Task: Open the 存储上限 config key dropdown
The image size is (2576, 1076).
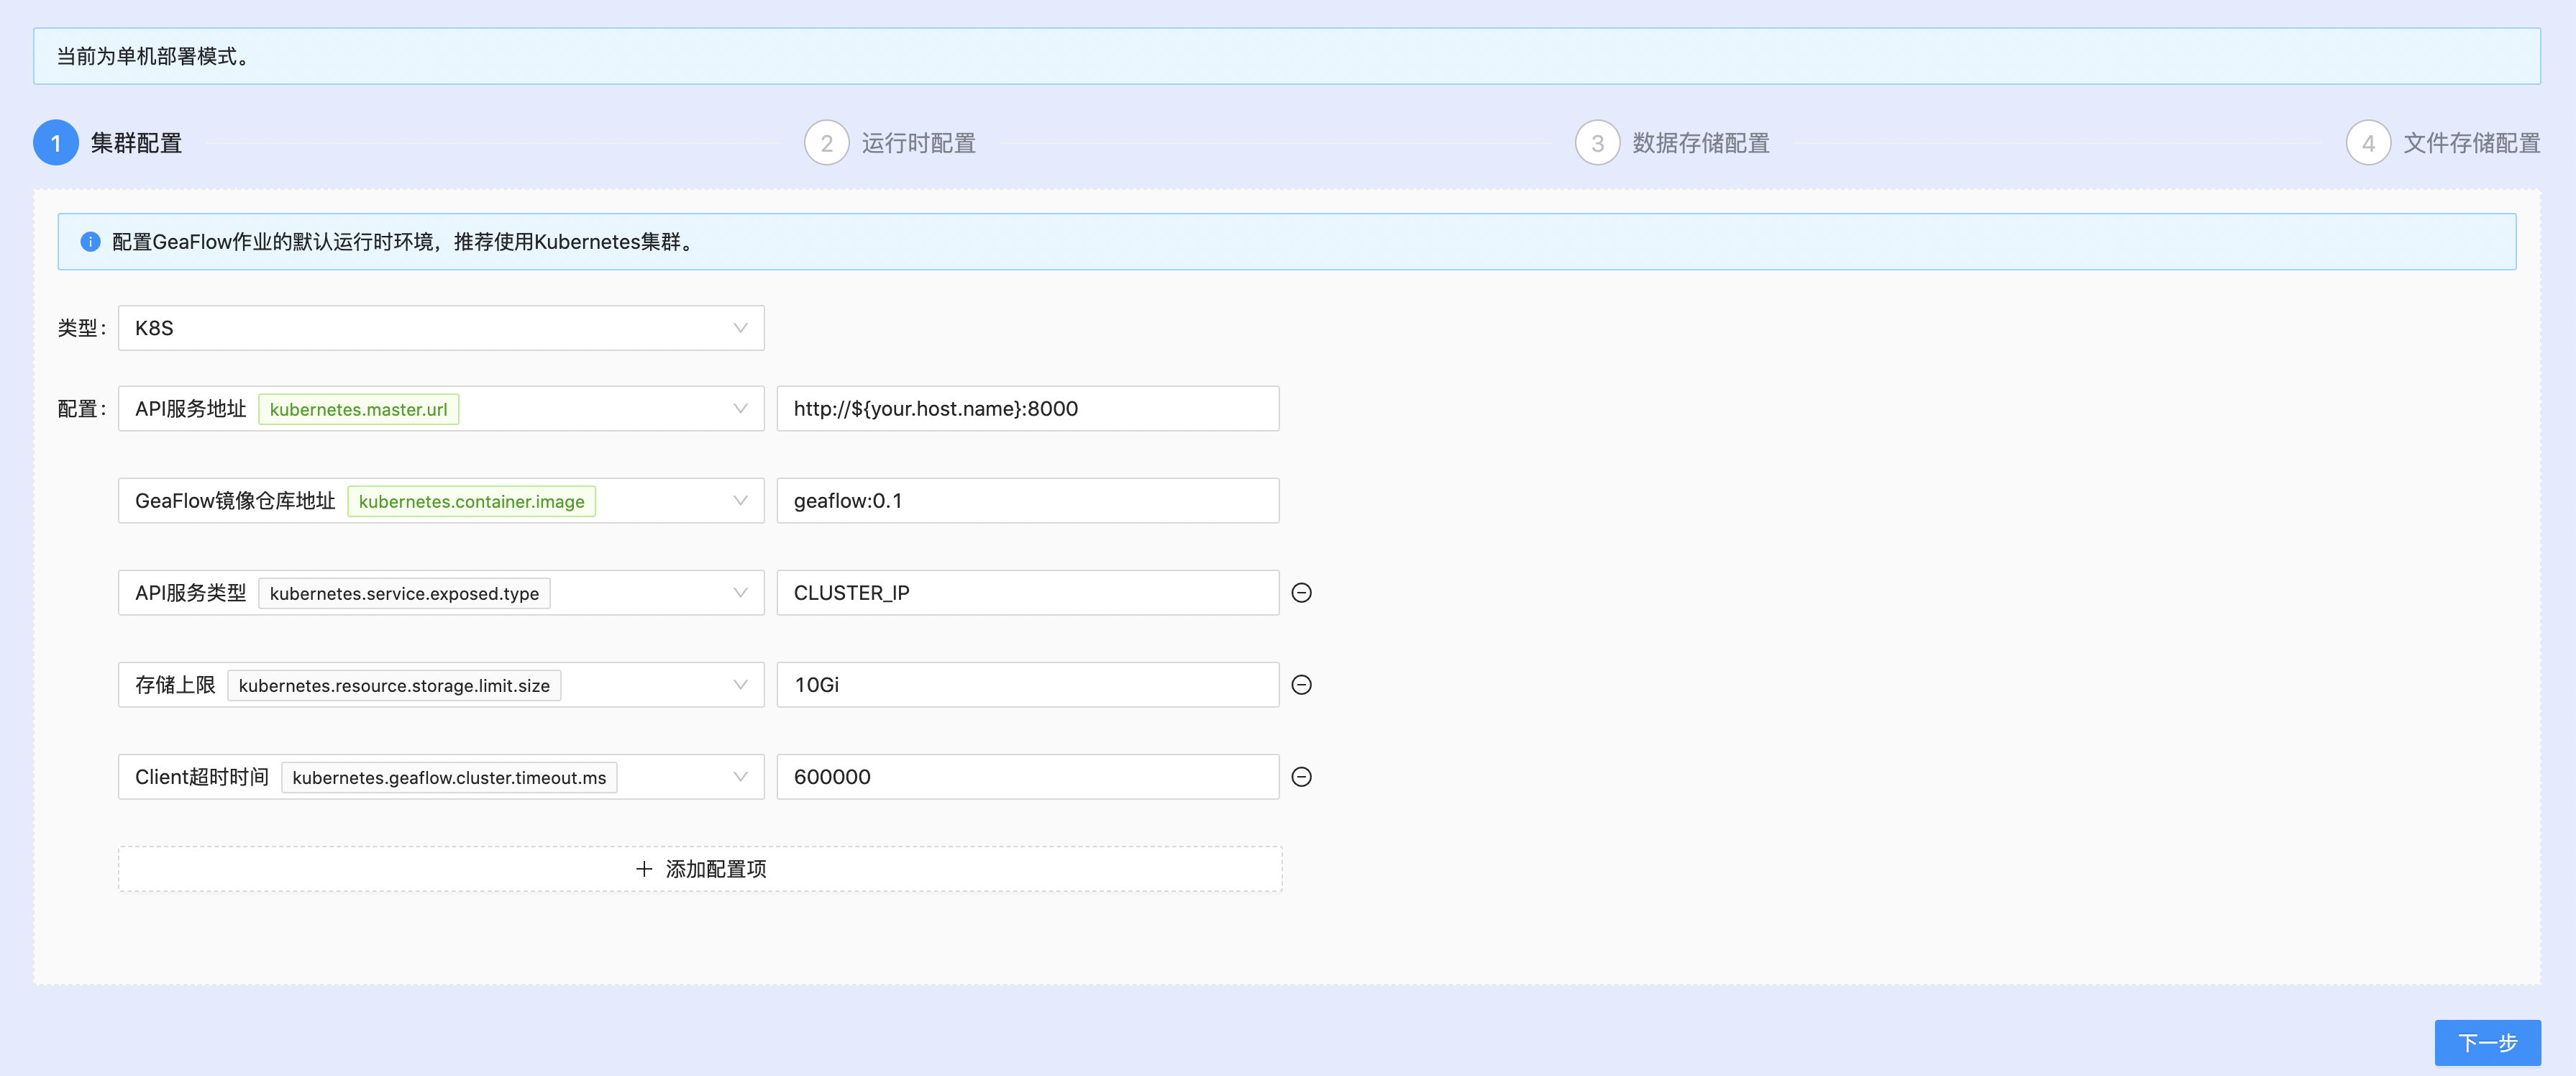Action: [x=739, y=684]
